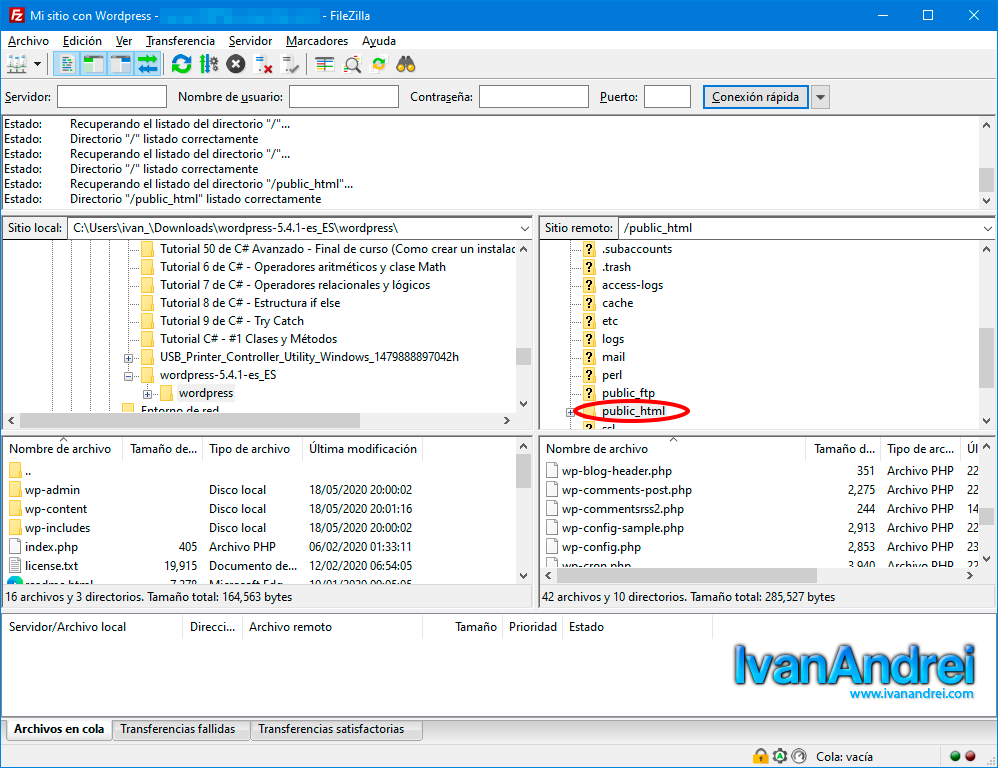Image resolution: width=998 pixels, height=768 pixels.
Task: Select the remote cache folder
Action: pyautogui.click(x=617, y=303)
